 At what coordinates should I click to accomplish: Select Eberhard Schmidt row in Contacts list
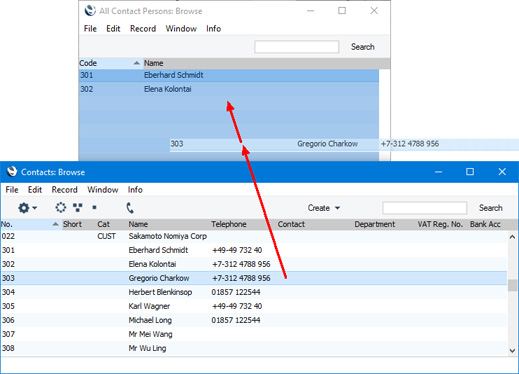[x=254, y=250]
